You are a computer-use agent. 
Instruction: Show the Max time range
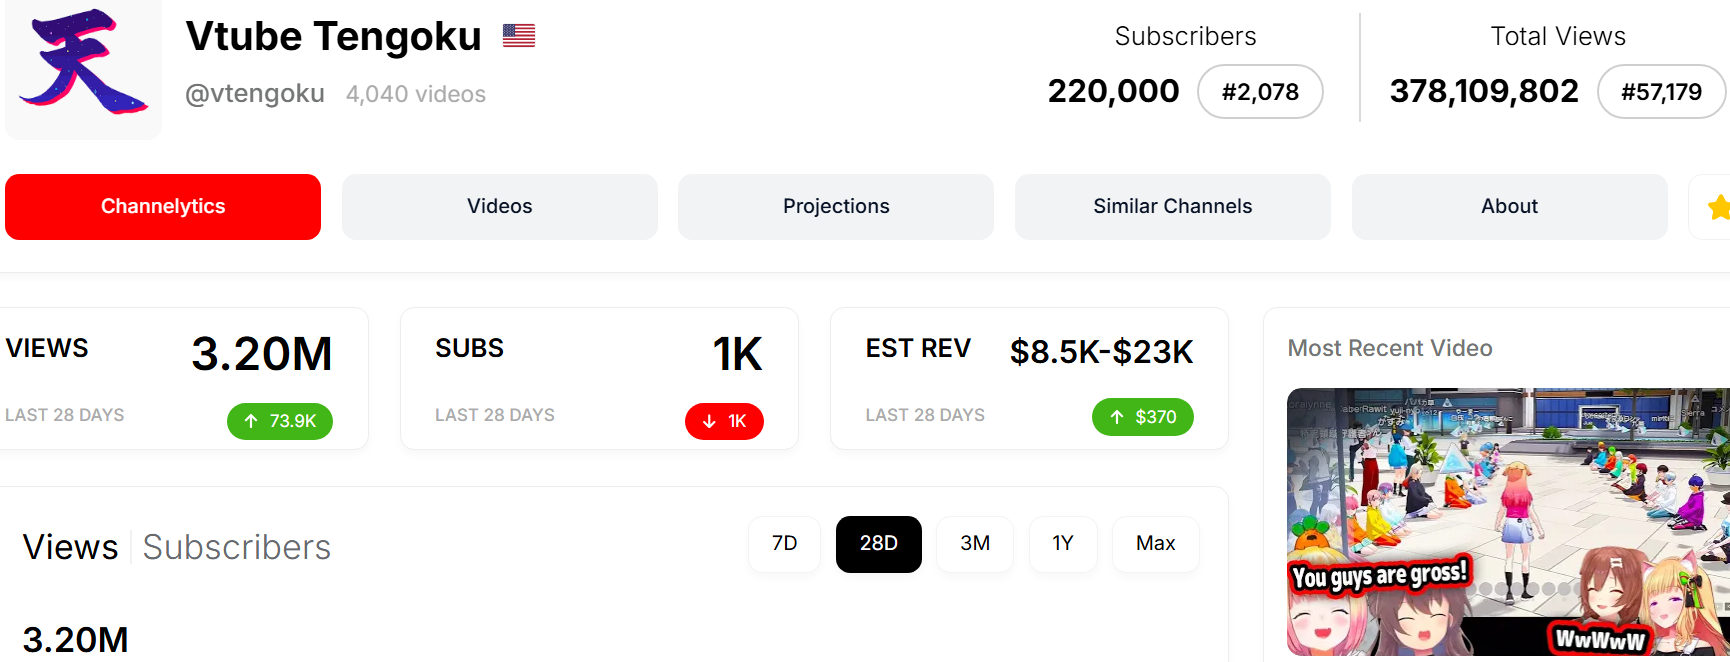(1155, 544)
